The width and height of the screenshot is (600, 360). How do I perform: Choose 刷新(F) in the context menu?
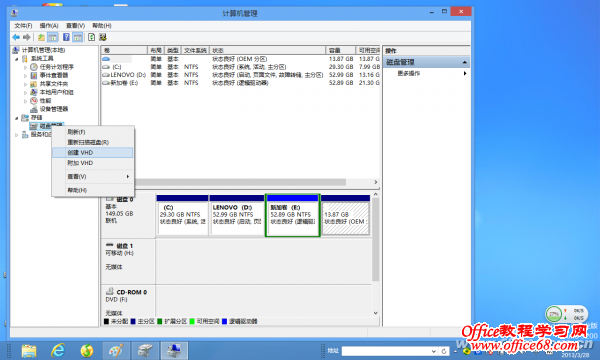(x=93, y=132)
